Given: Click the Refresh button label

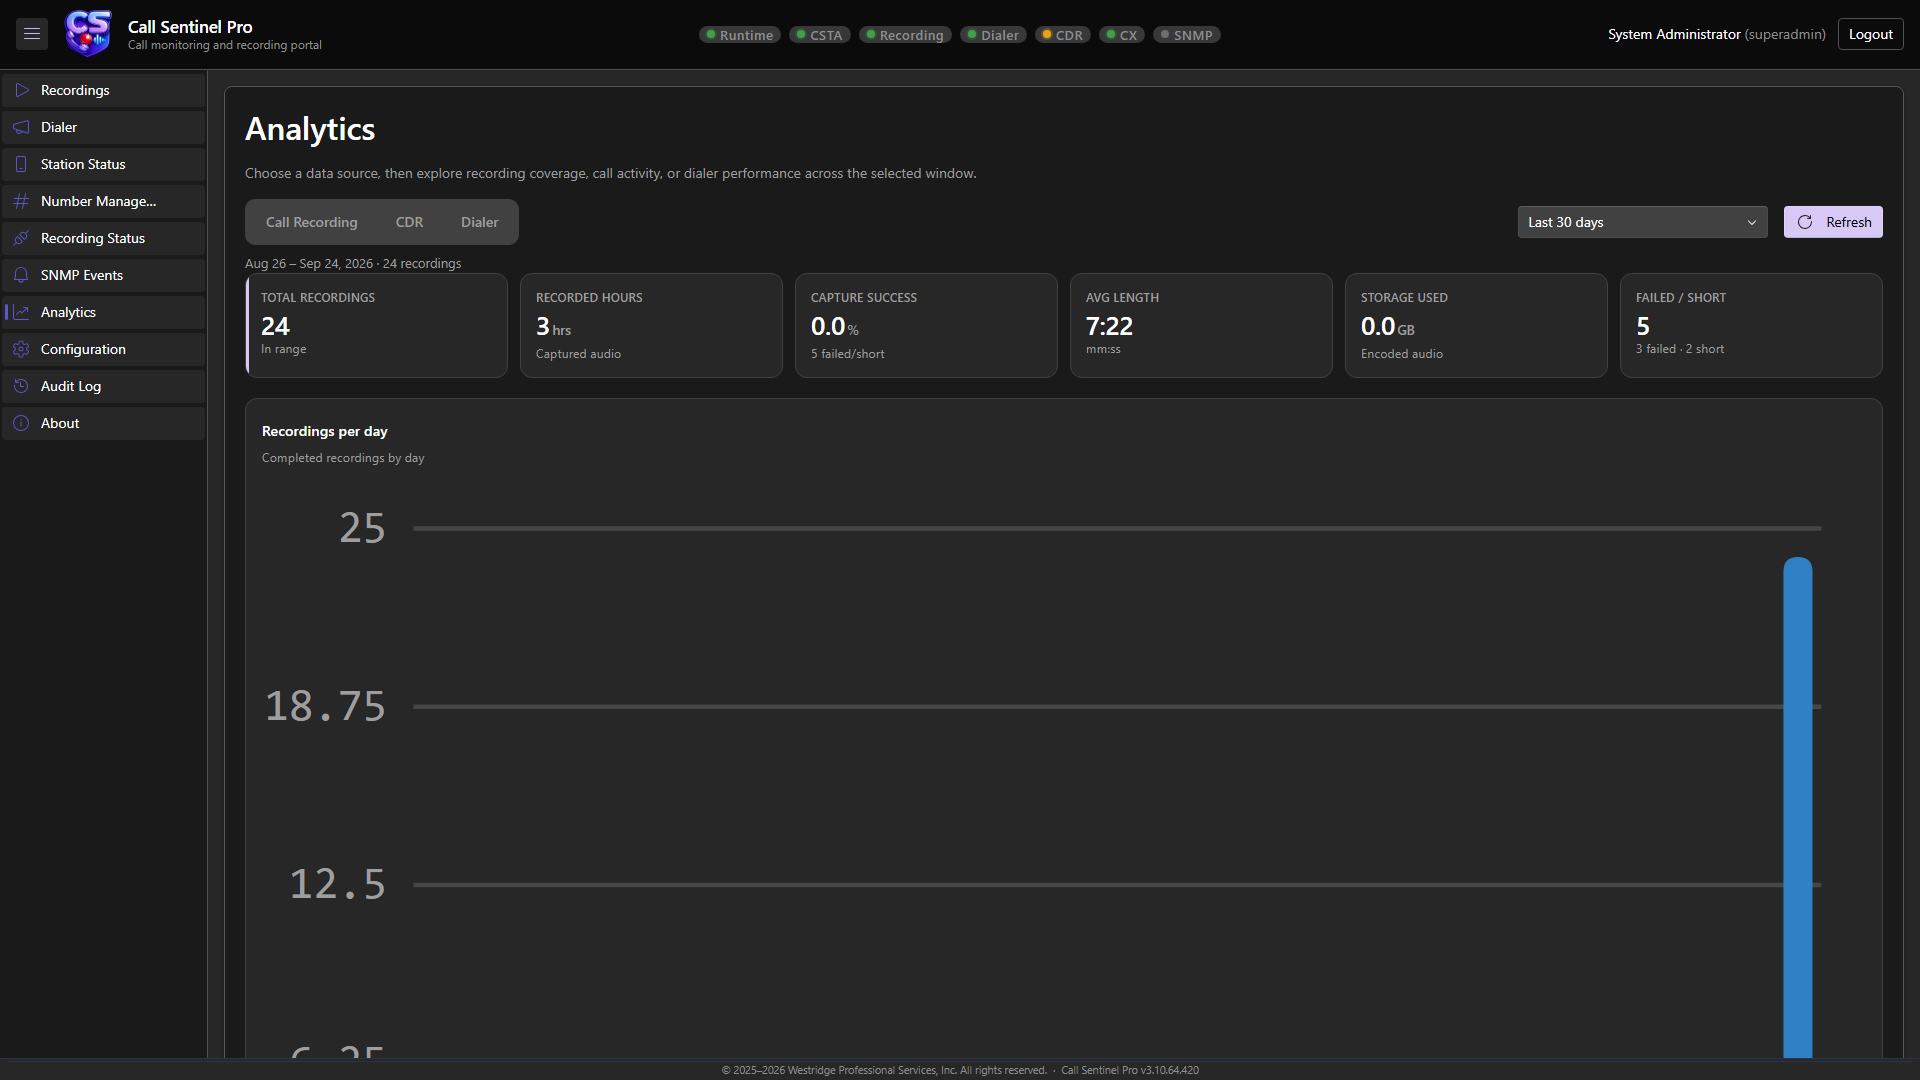Looking at the screenshot, I should [1848, 222].
